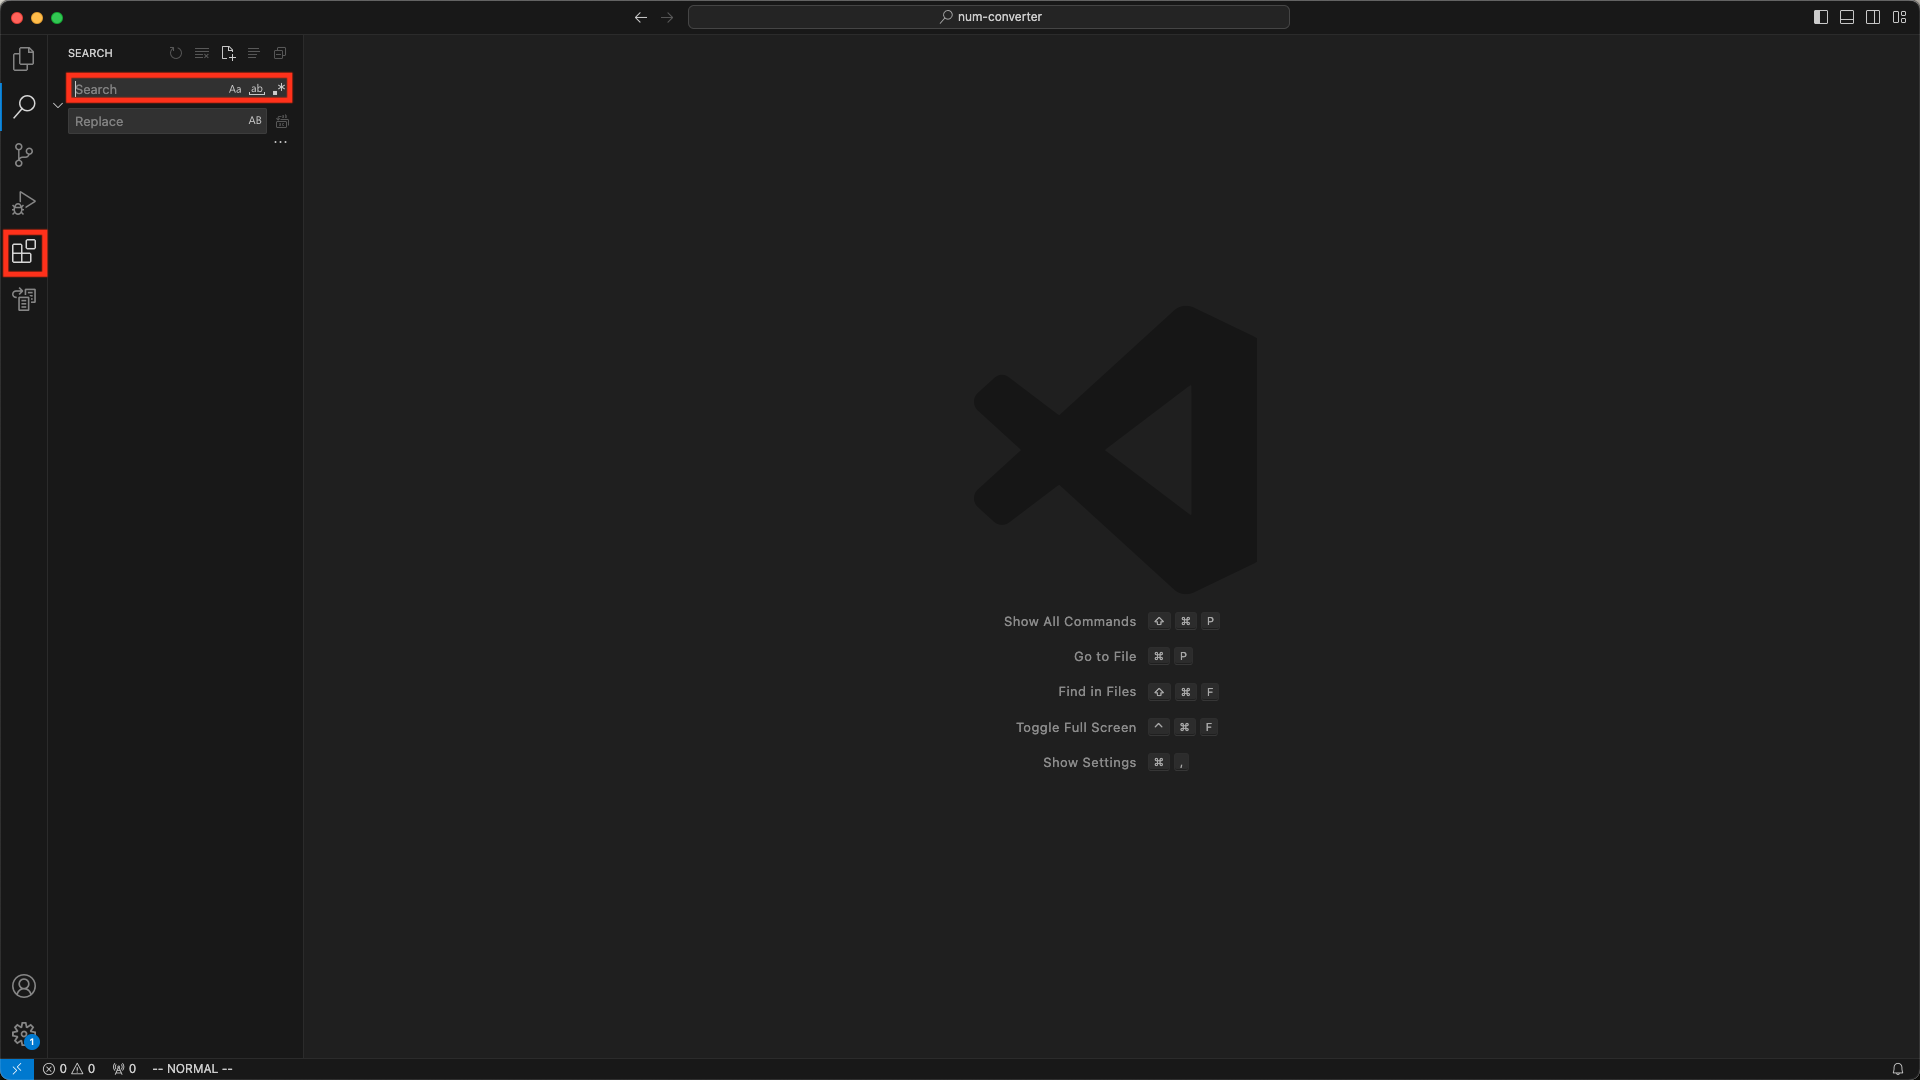Click the Accounts icon in activity bar
Screen dimensions: 1920x1080
24,986
